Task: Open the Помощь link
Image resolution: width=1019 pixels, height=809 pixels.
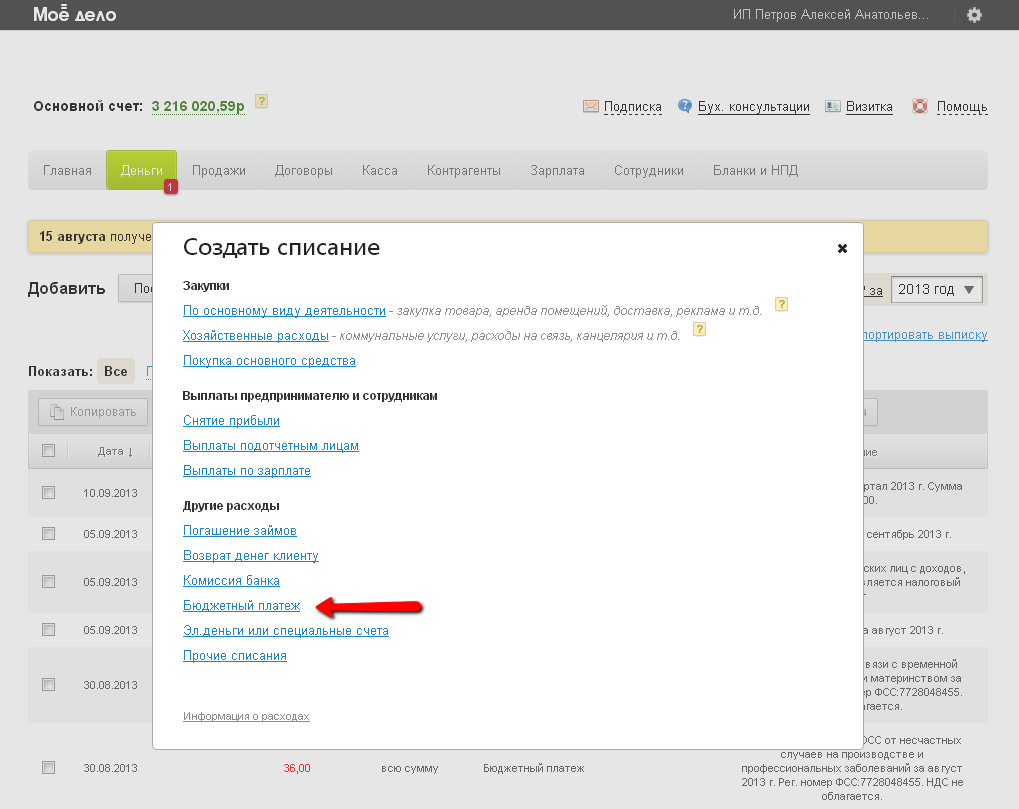Action: click(962, 107)
